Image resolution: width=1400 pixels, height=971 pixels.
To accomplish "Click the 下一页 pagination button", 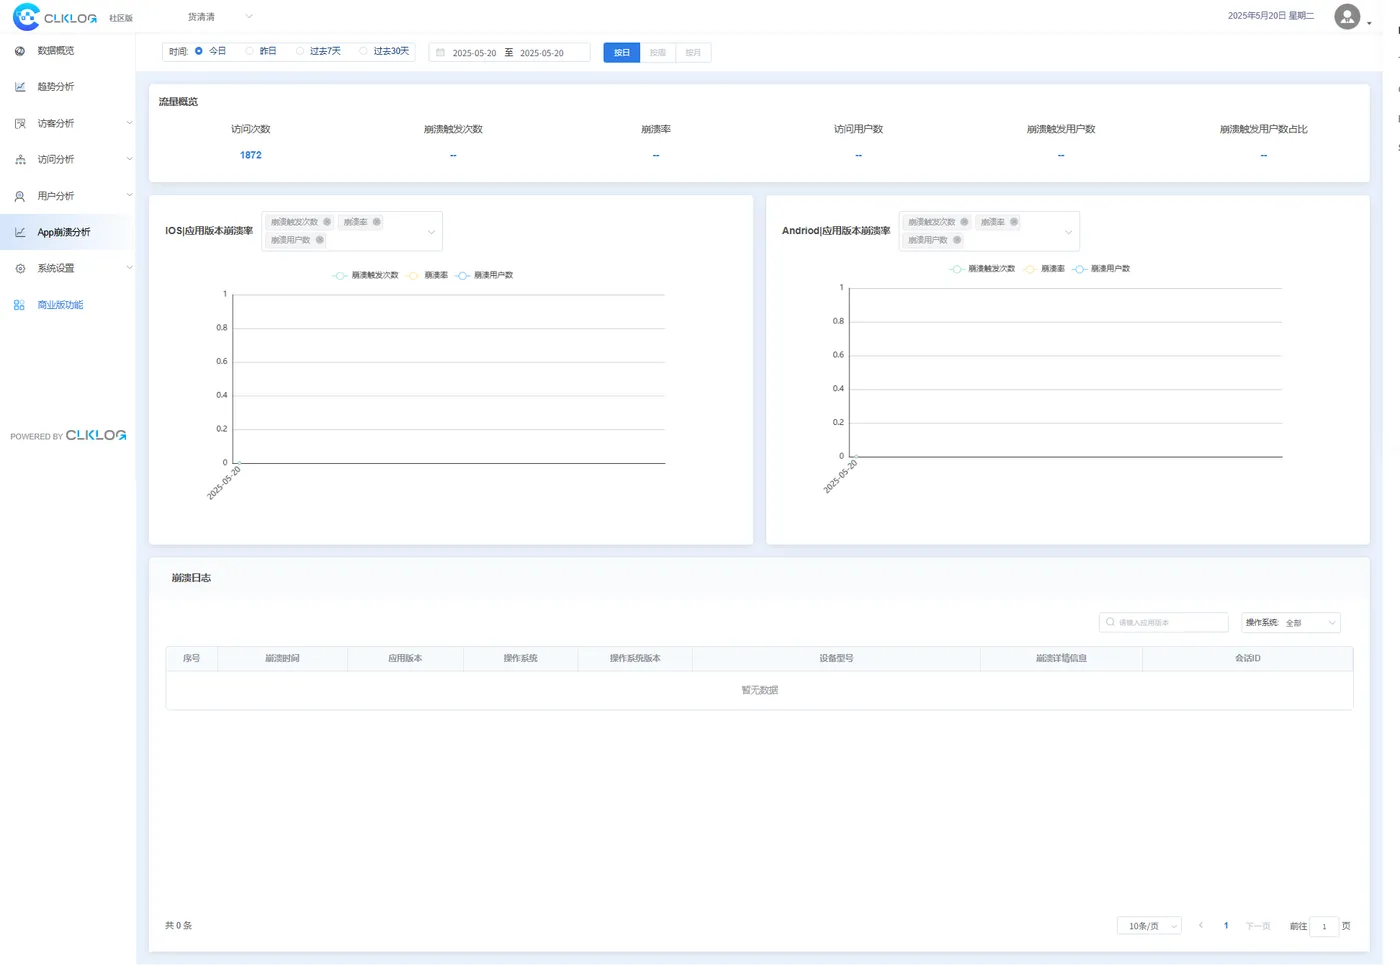I will 1258,926.
